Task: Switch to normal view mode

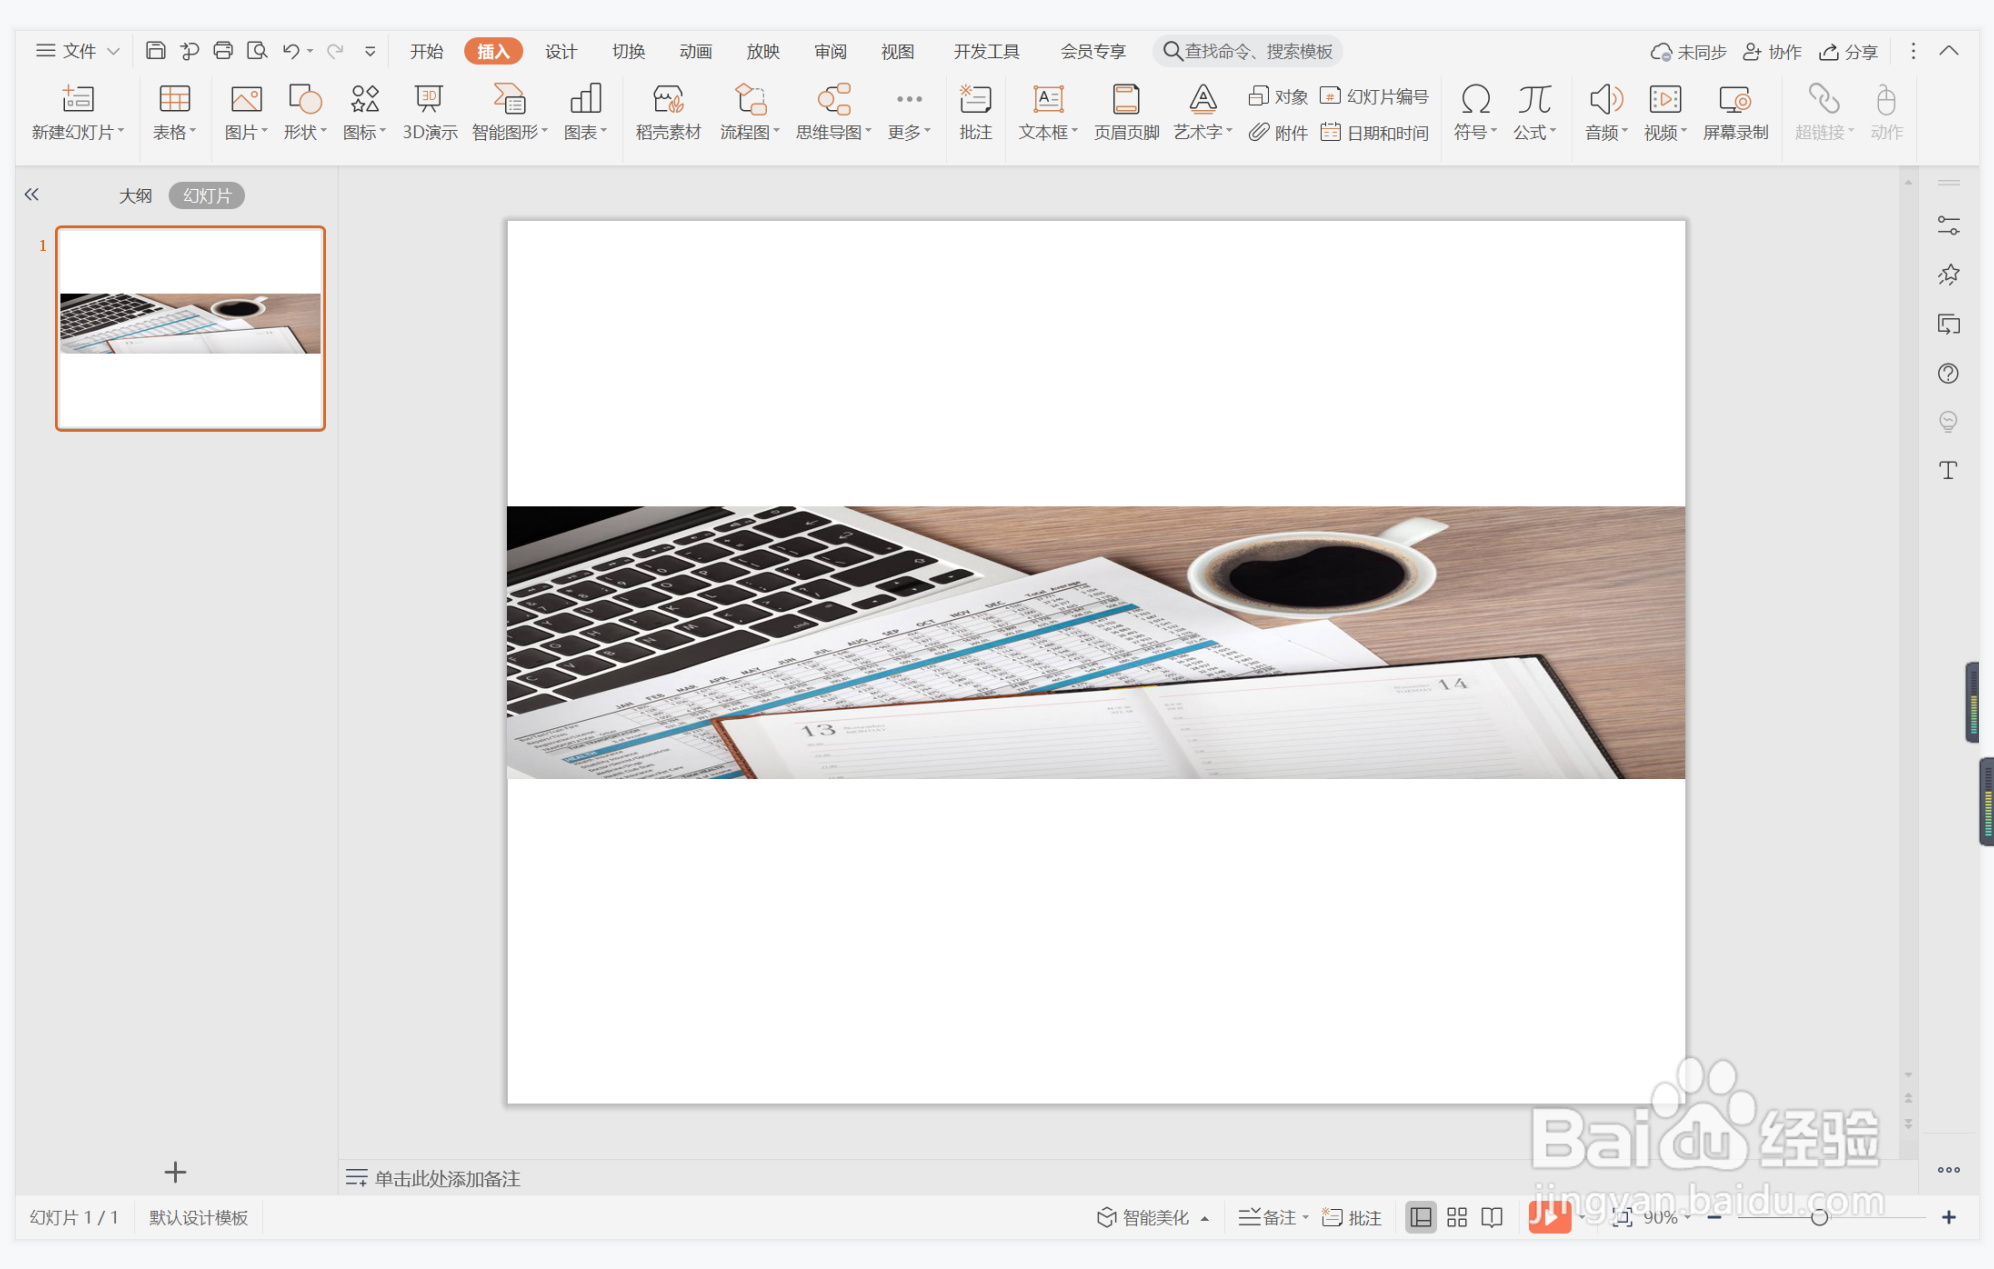Action: [x=1420, y=1217]
